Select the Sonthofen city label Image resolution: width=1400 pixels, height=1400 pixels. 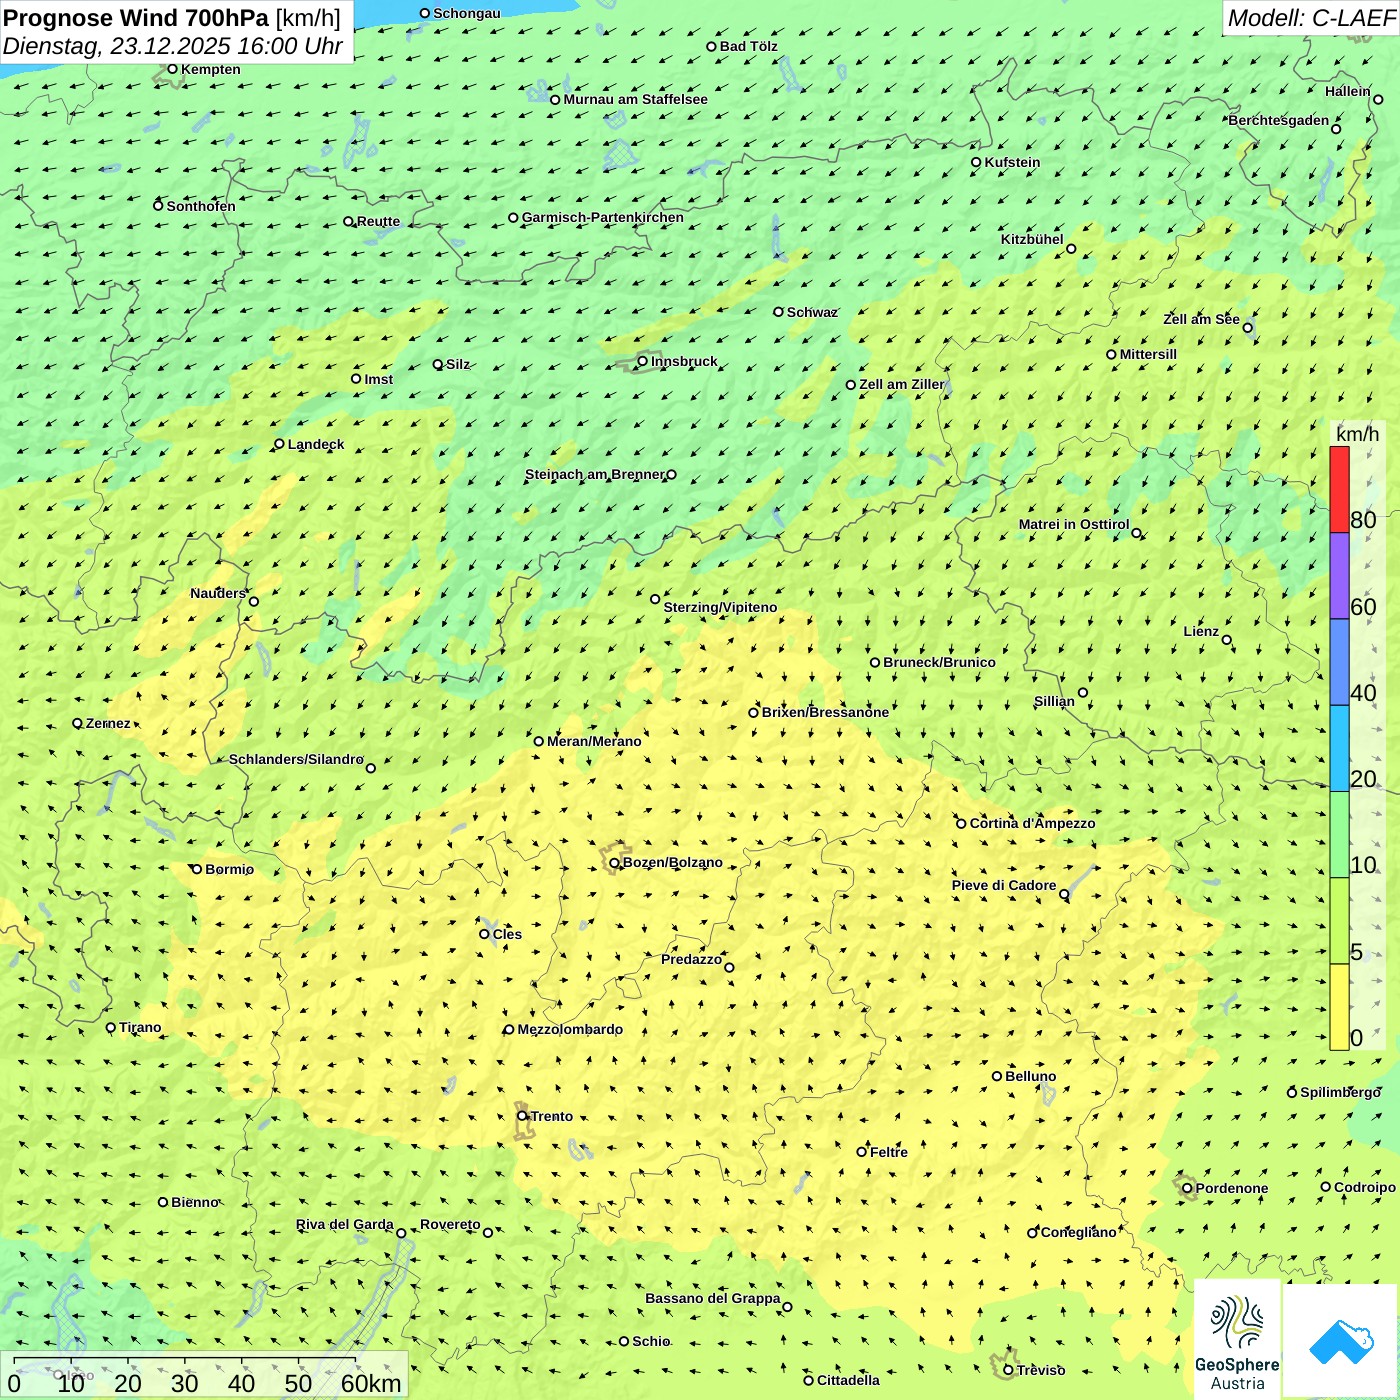(x=201, y=206)
